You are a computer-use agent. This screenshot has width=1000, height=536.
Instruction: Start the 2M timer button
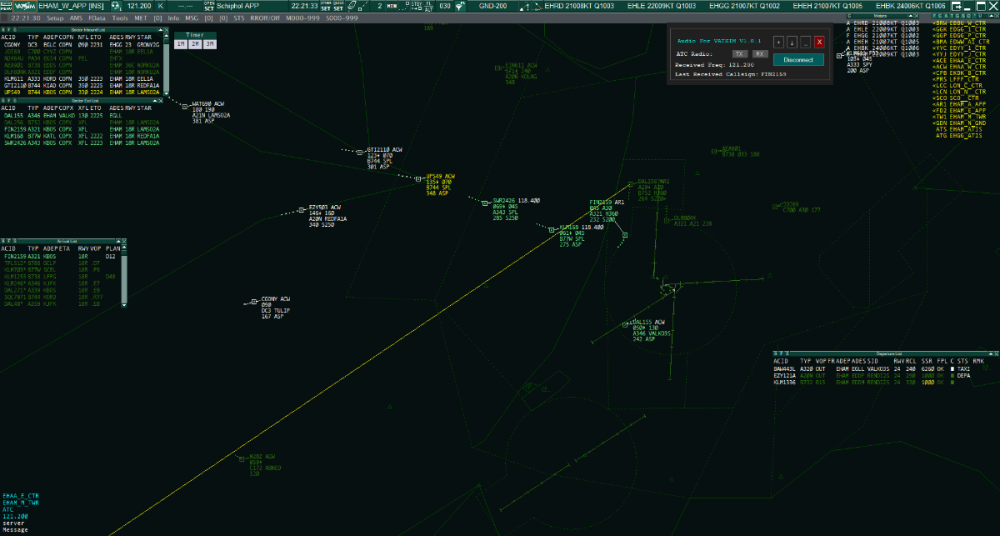195,44
